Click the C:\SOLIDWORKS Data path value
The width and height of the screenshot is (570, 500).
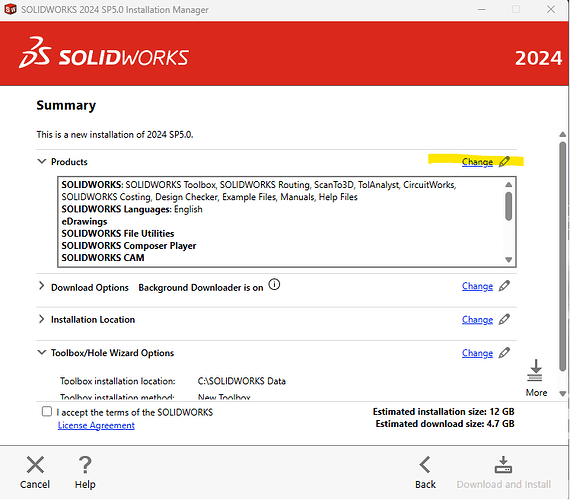[242, 381]
